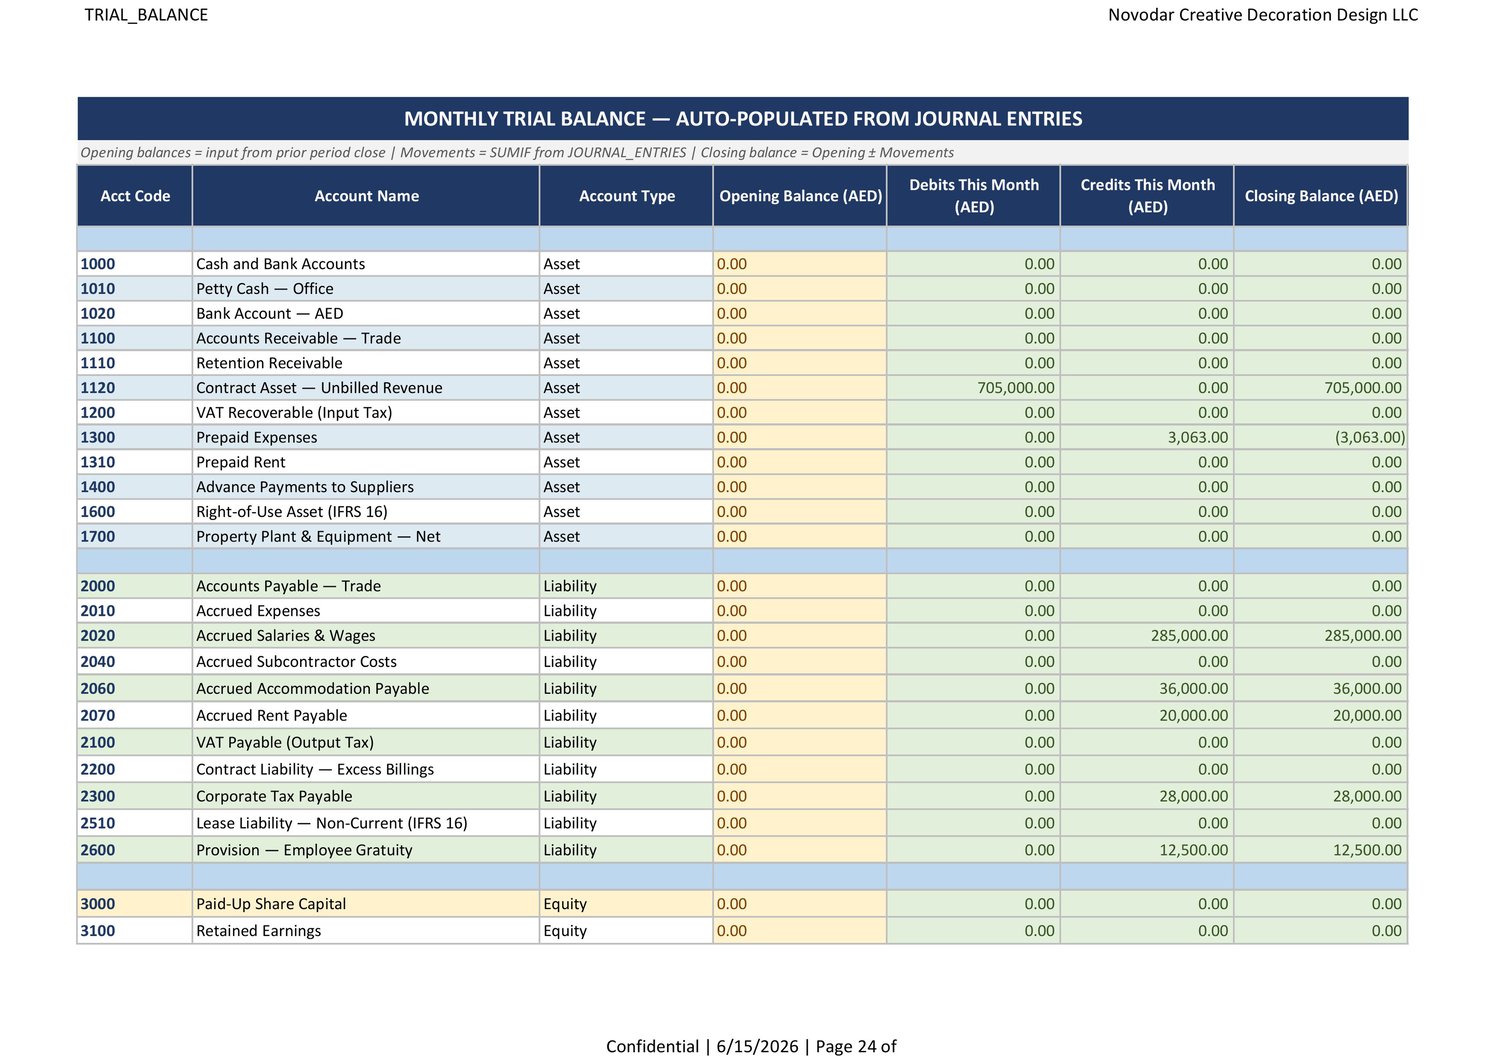
Task: Click the 'Account Name' column header
Action: click(366, 196)
